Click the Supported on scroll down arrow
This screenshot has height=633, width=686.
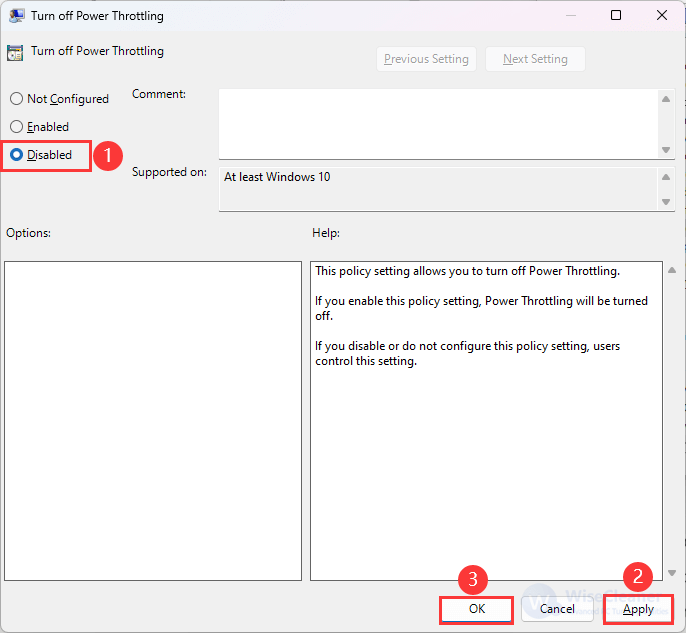pyautogui.click(x=666, y=202)
